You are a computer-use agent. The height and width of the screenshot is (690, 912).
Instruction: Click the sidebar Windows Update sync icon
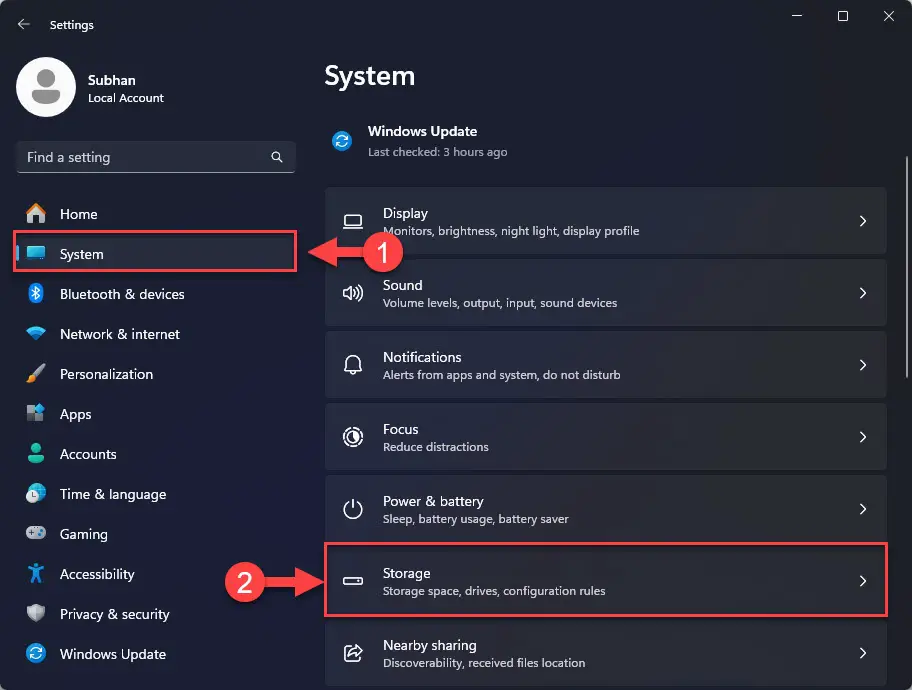[36, 653]
